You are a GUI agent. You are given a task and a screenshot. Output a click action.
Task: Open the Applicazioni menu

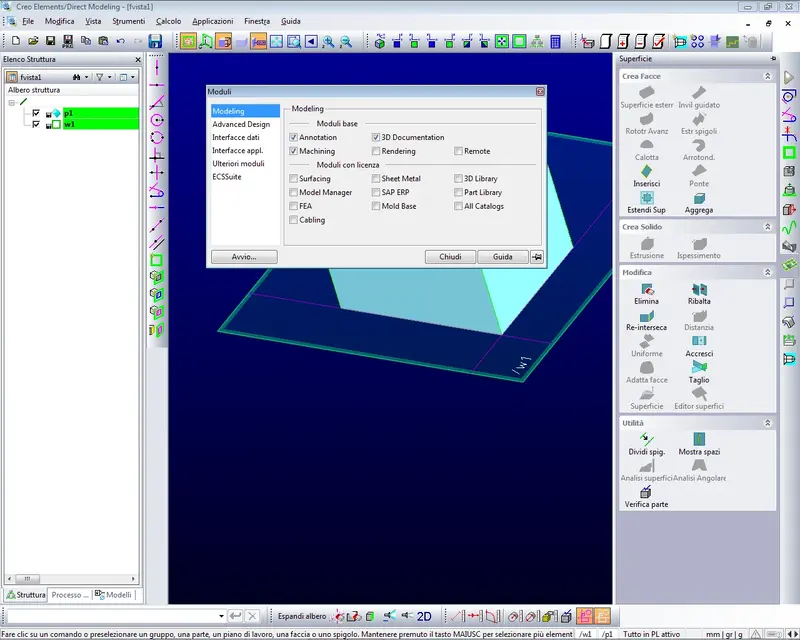212,21
